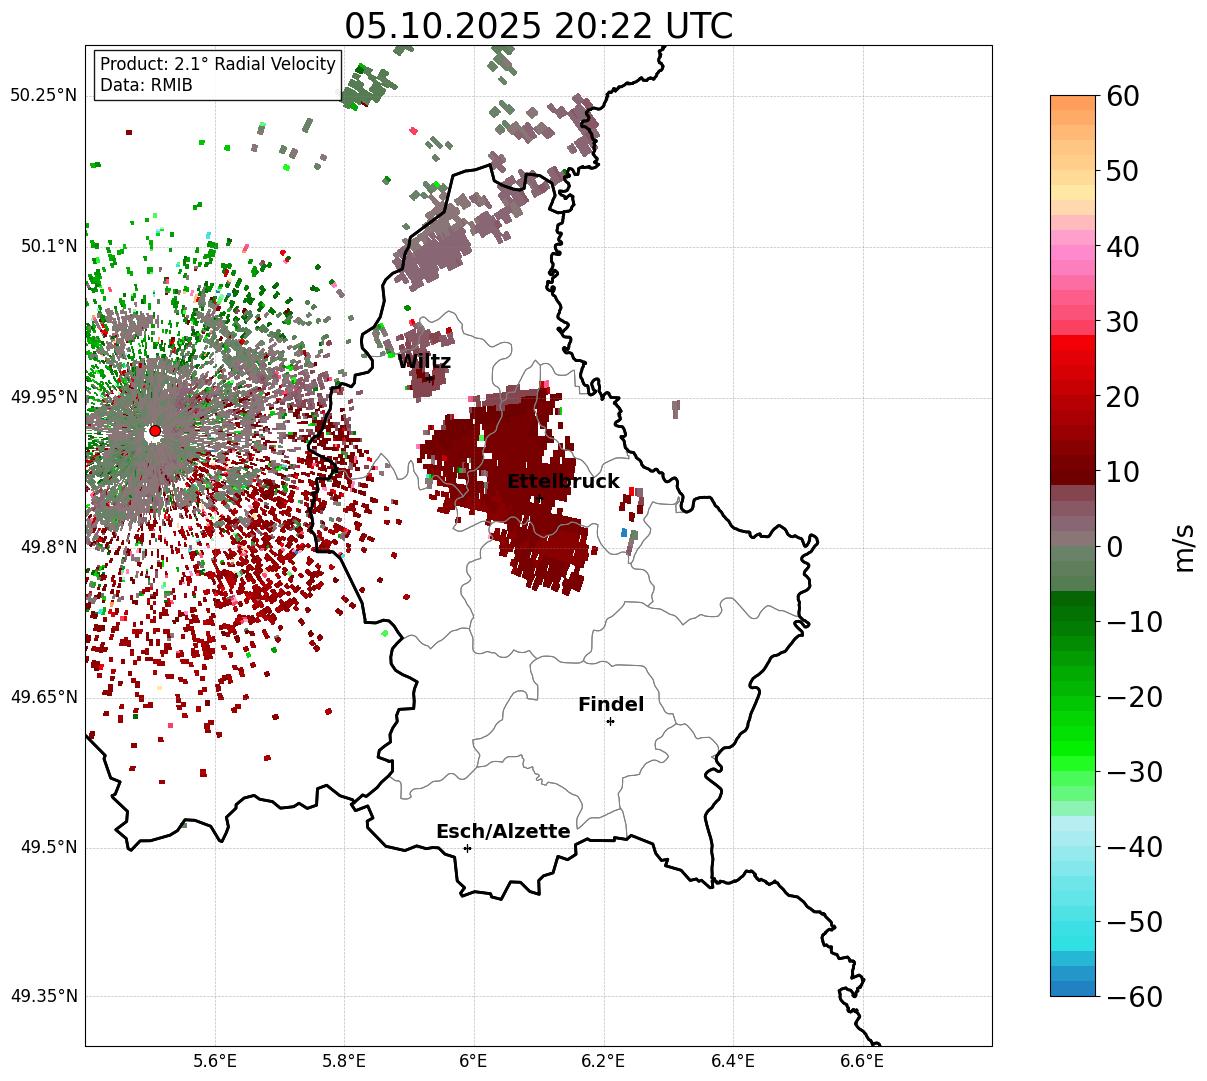Click the colorbar 'm/s' unit label
The image size is (1207, 1081).
(1185, 547)
